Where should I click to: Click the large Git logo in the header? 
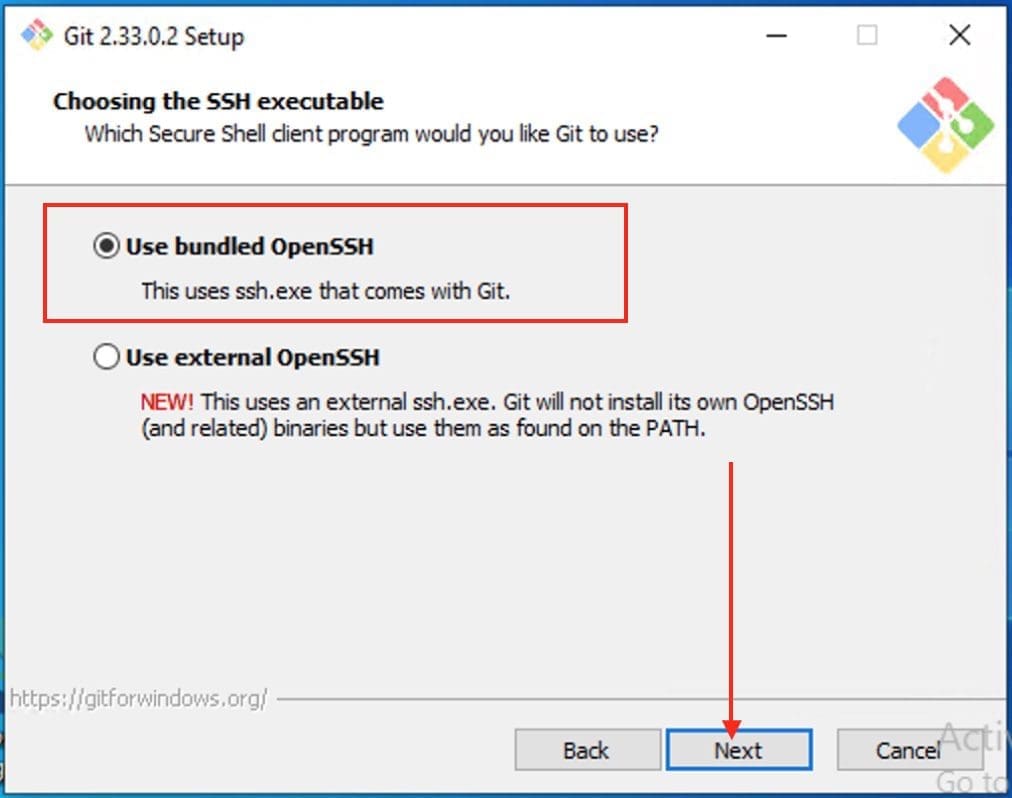(x=945, y=124)
